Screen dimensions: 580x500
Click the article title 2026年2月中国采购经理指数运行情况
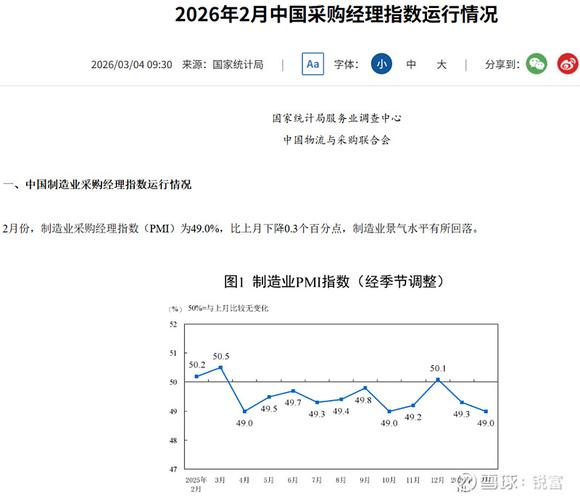(x=336, y=15)
